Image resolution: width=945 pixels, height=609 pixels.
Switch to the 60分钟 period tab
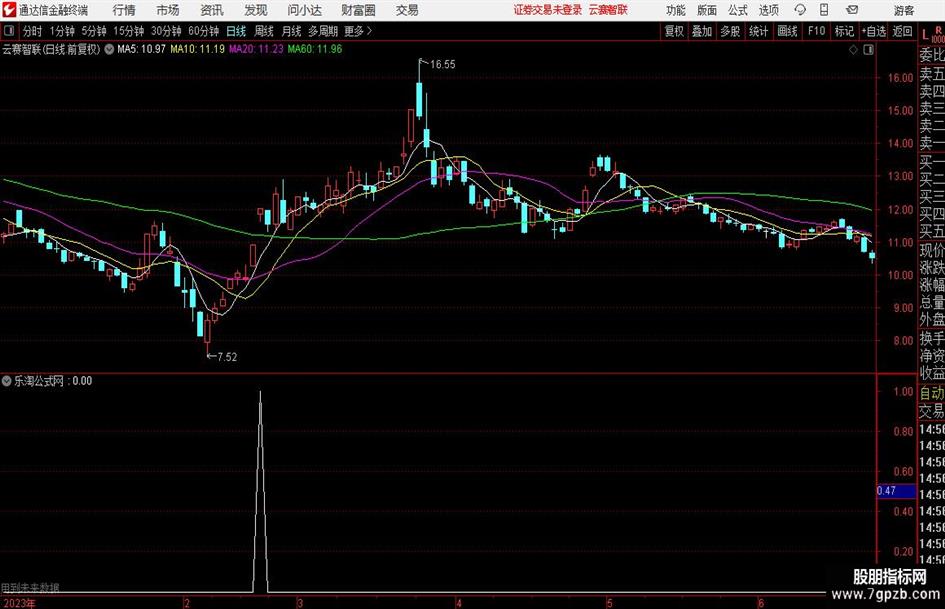[x=204, y=31]
